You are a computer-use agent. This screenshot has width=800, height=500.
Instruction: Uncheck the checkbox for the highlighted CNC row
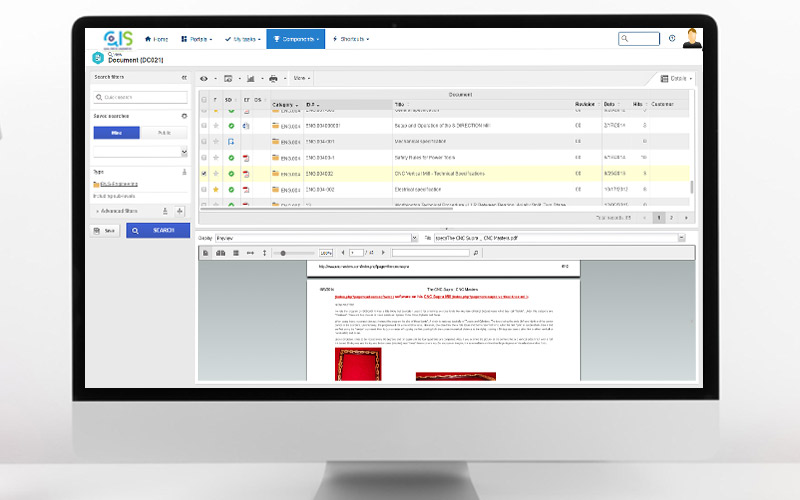point(204,173)
